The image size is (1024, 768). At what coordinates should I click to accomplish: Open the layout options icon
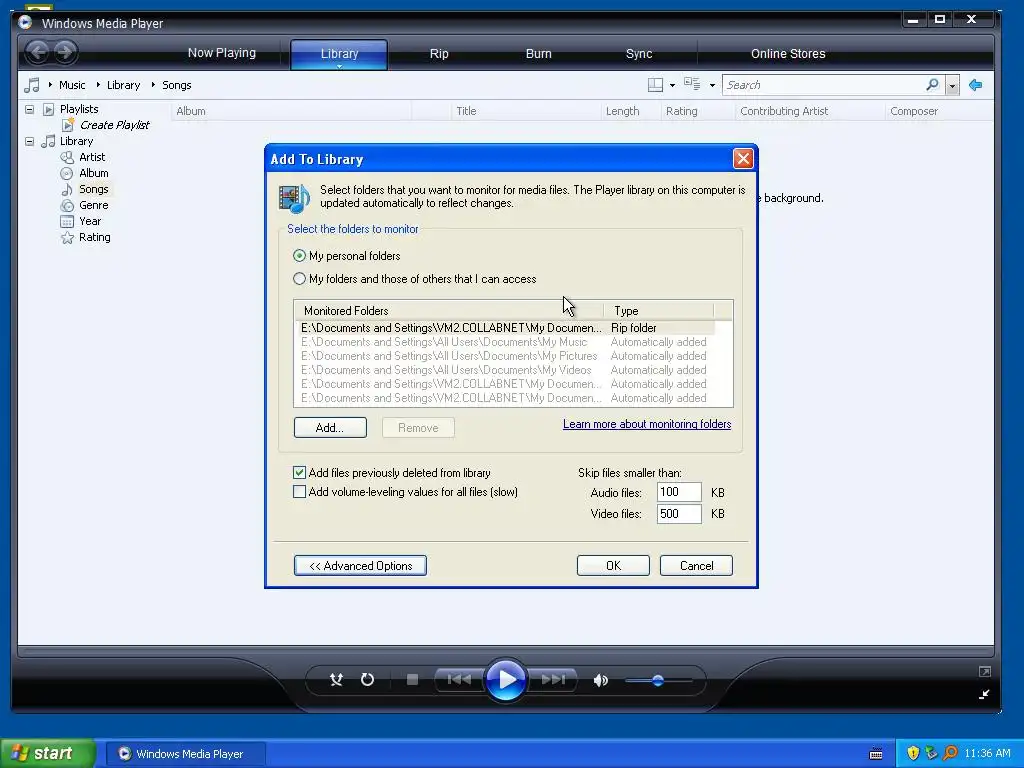click(655, 85)
